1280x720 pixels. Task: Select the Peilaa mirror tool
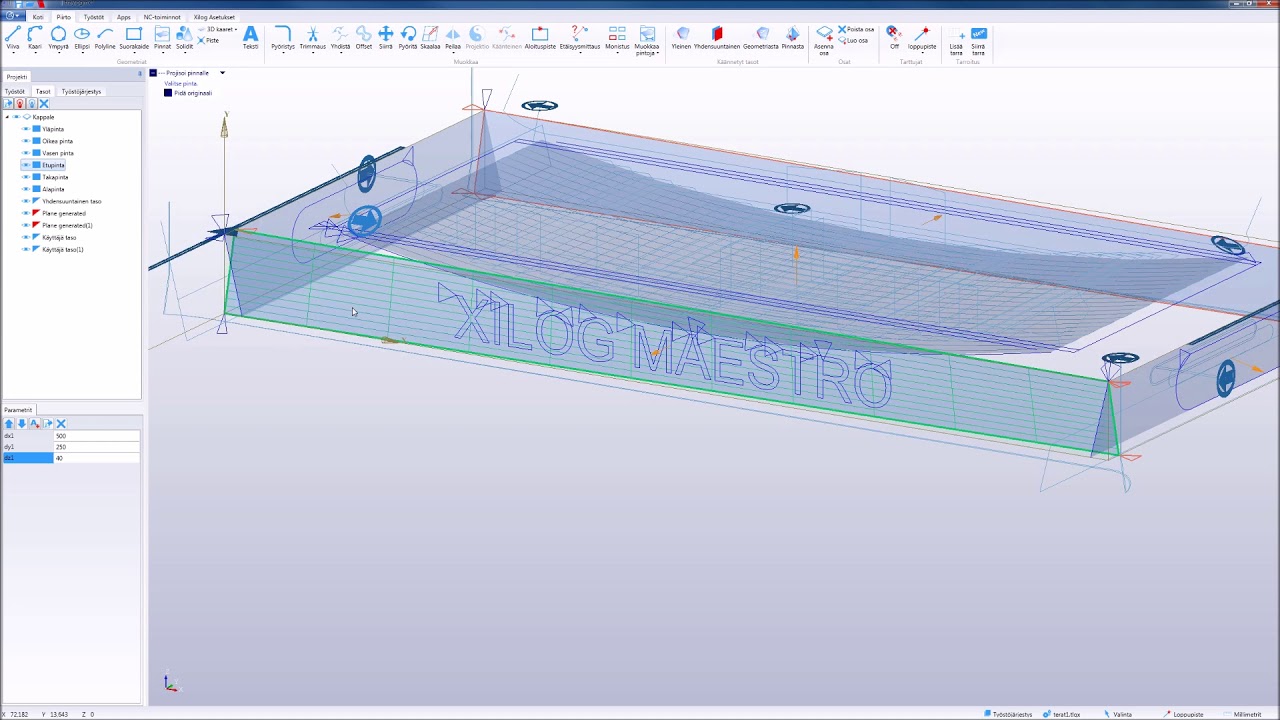pyautogui.click(x=453, y=38)
